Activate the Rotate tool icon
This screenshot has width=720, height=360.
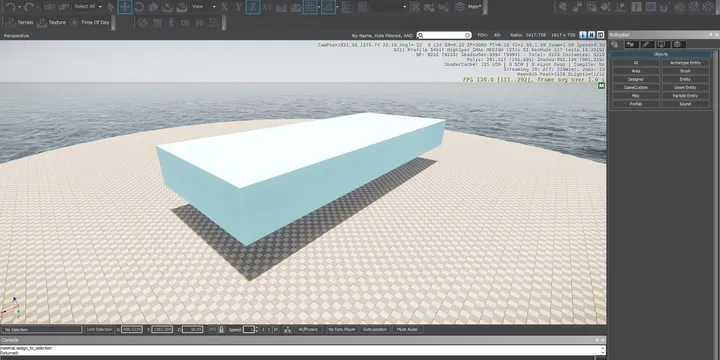point(140,7)
